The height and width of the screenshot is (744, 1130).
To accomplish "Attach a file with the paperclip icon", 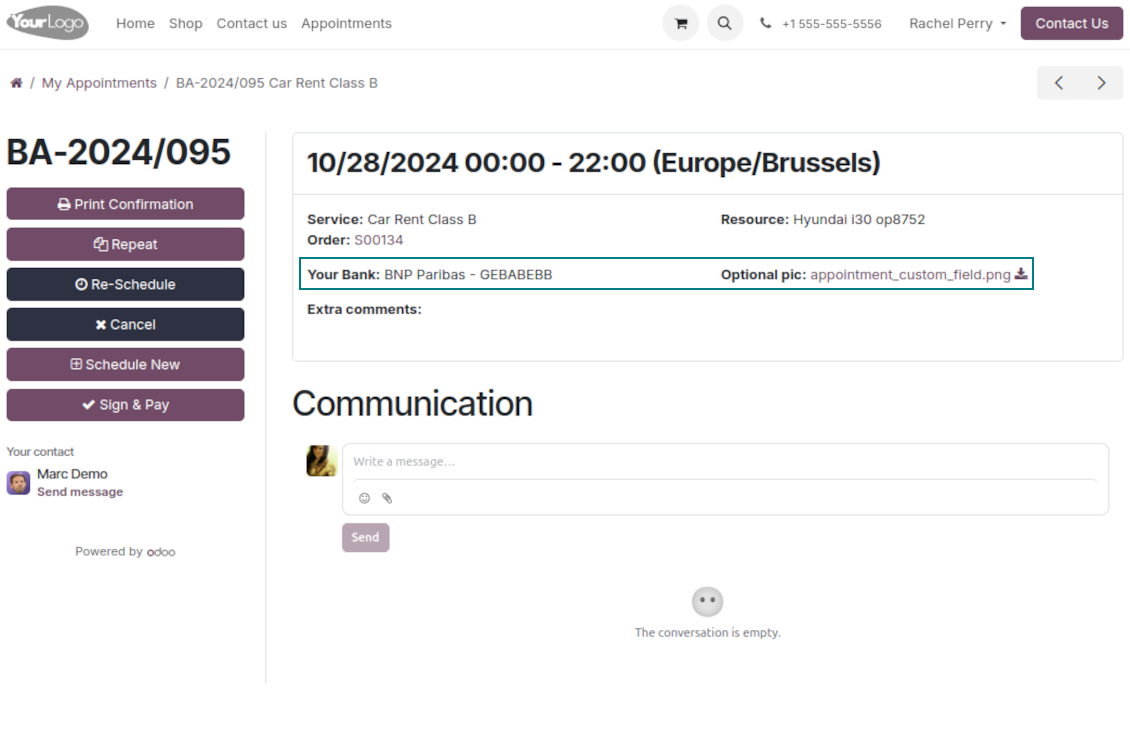I will coord(387,498).
